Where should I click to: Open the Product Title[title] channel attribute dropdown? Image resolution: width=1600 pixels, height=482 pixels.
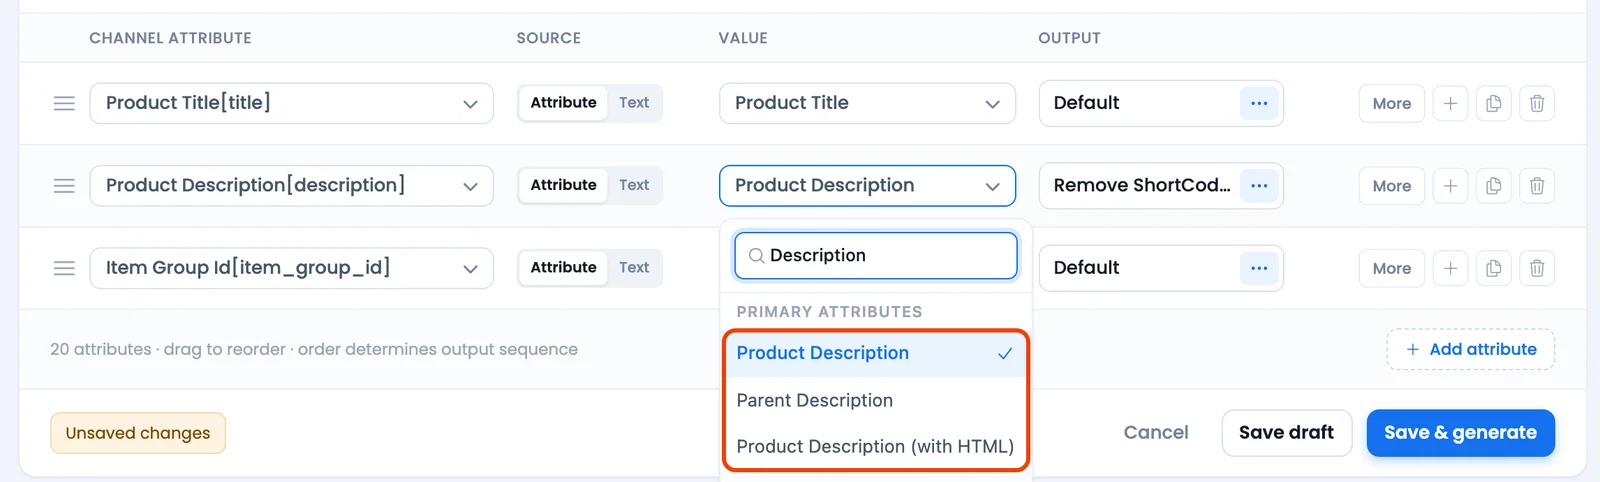291,103
